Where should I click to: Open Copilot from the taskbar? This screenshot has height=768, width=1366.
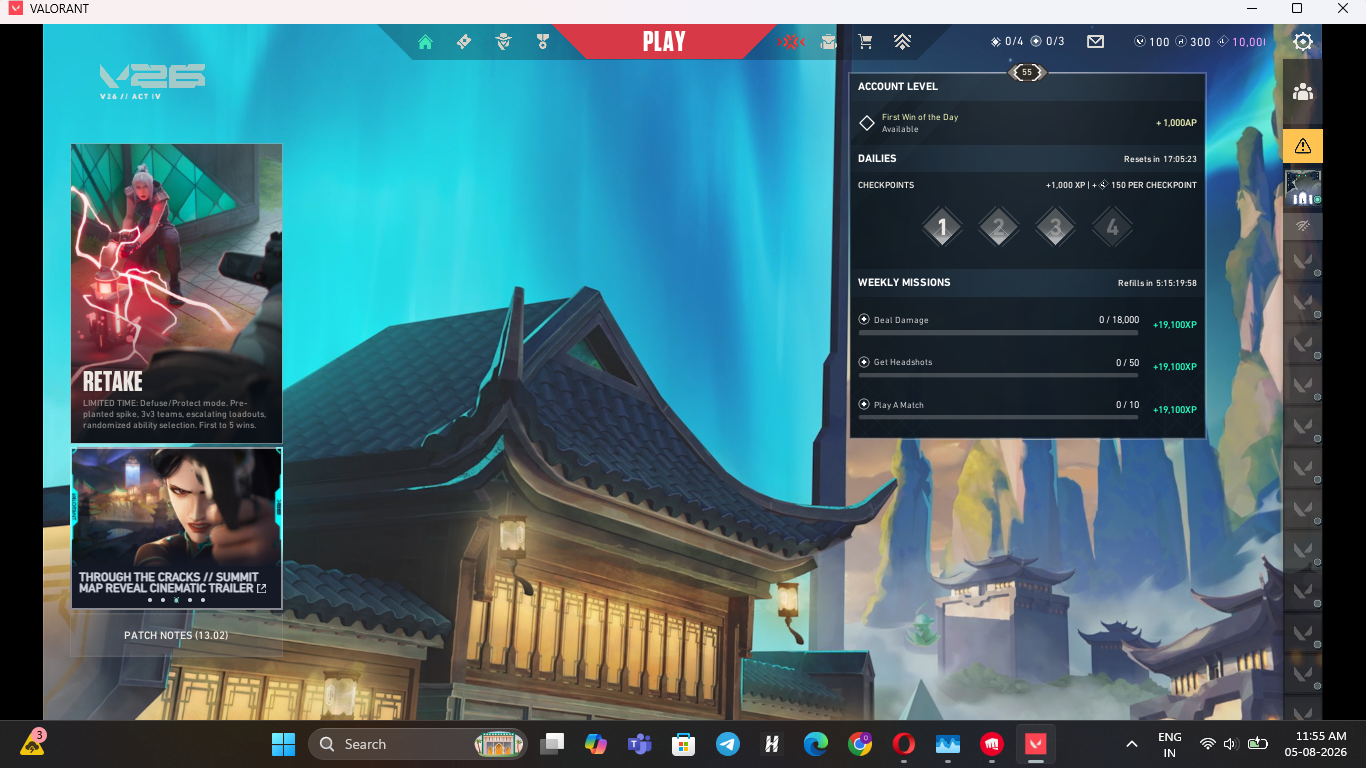596,744
